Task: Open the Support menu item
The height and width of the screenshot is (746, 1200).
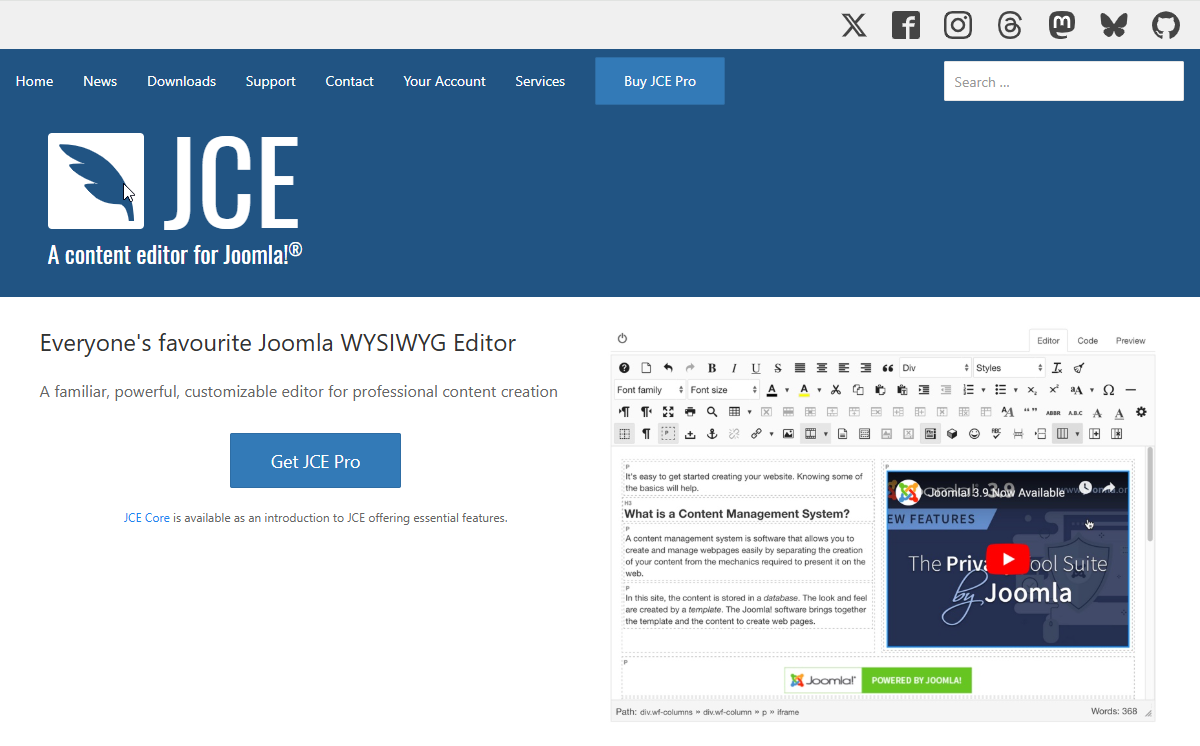Action: tap(271, 81)
